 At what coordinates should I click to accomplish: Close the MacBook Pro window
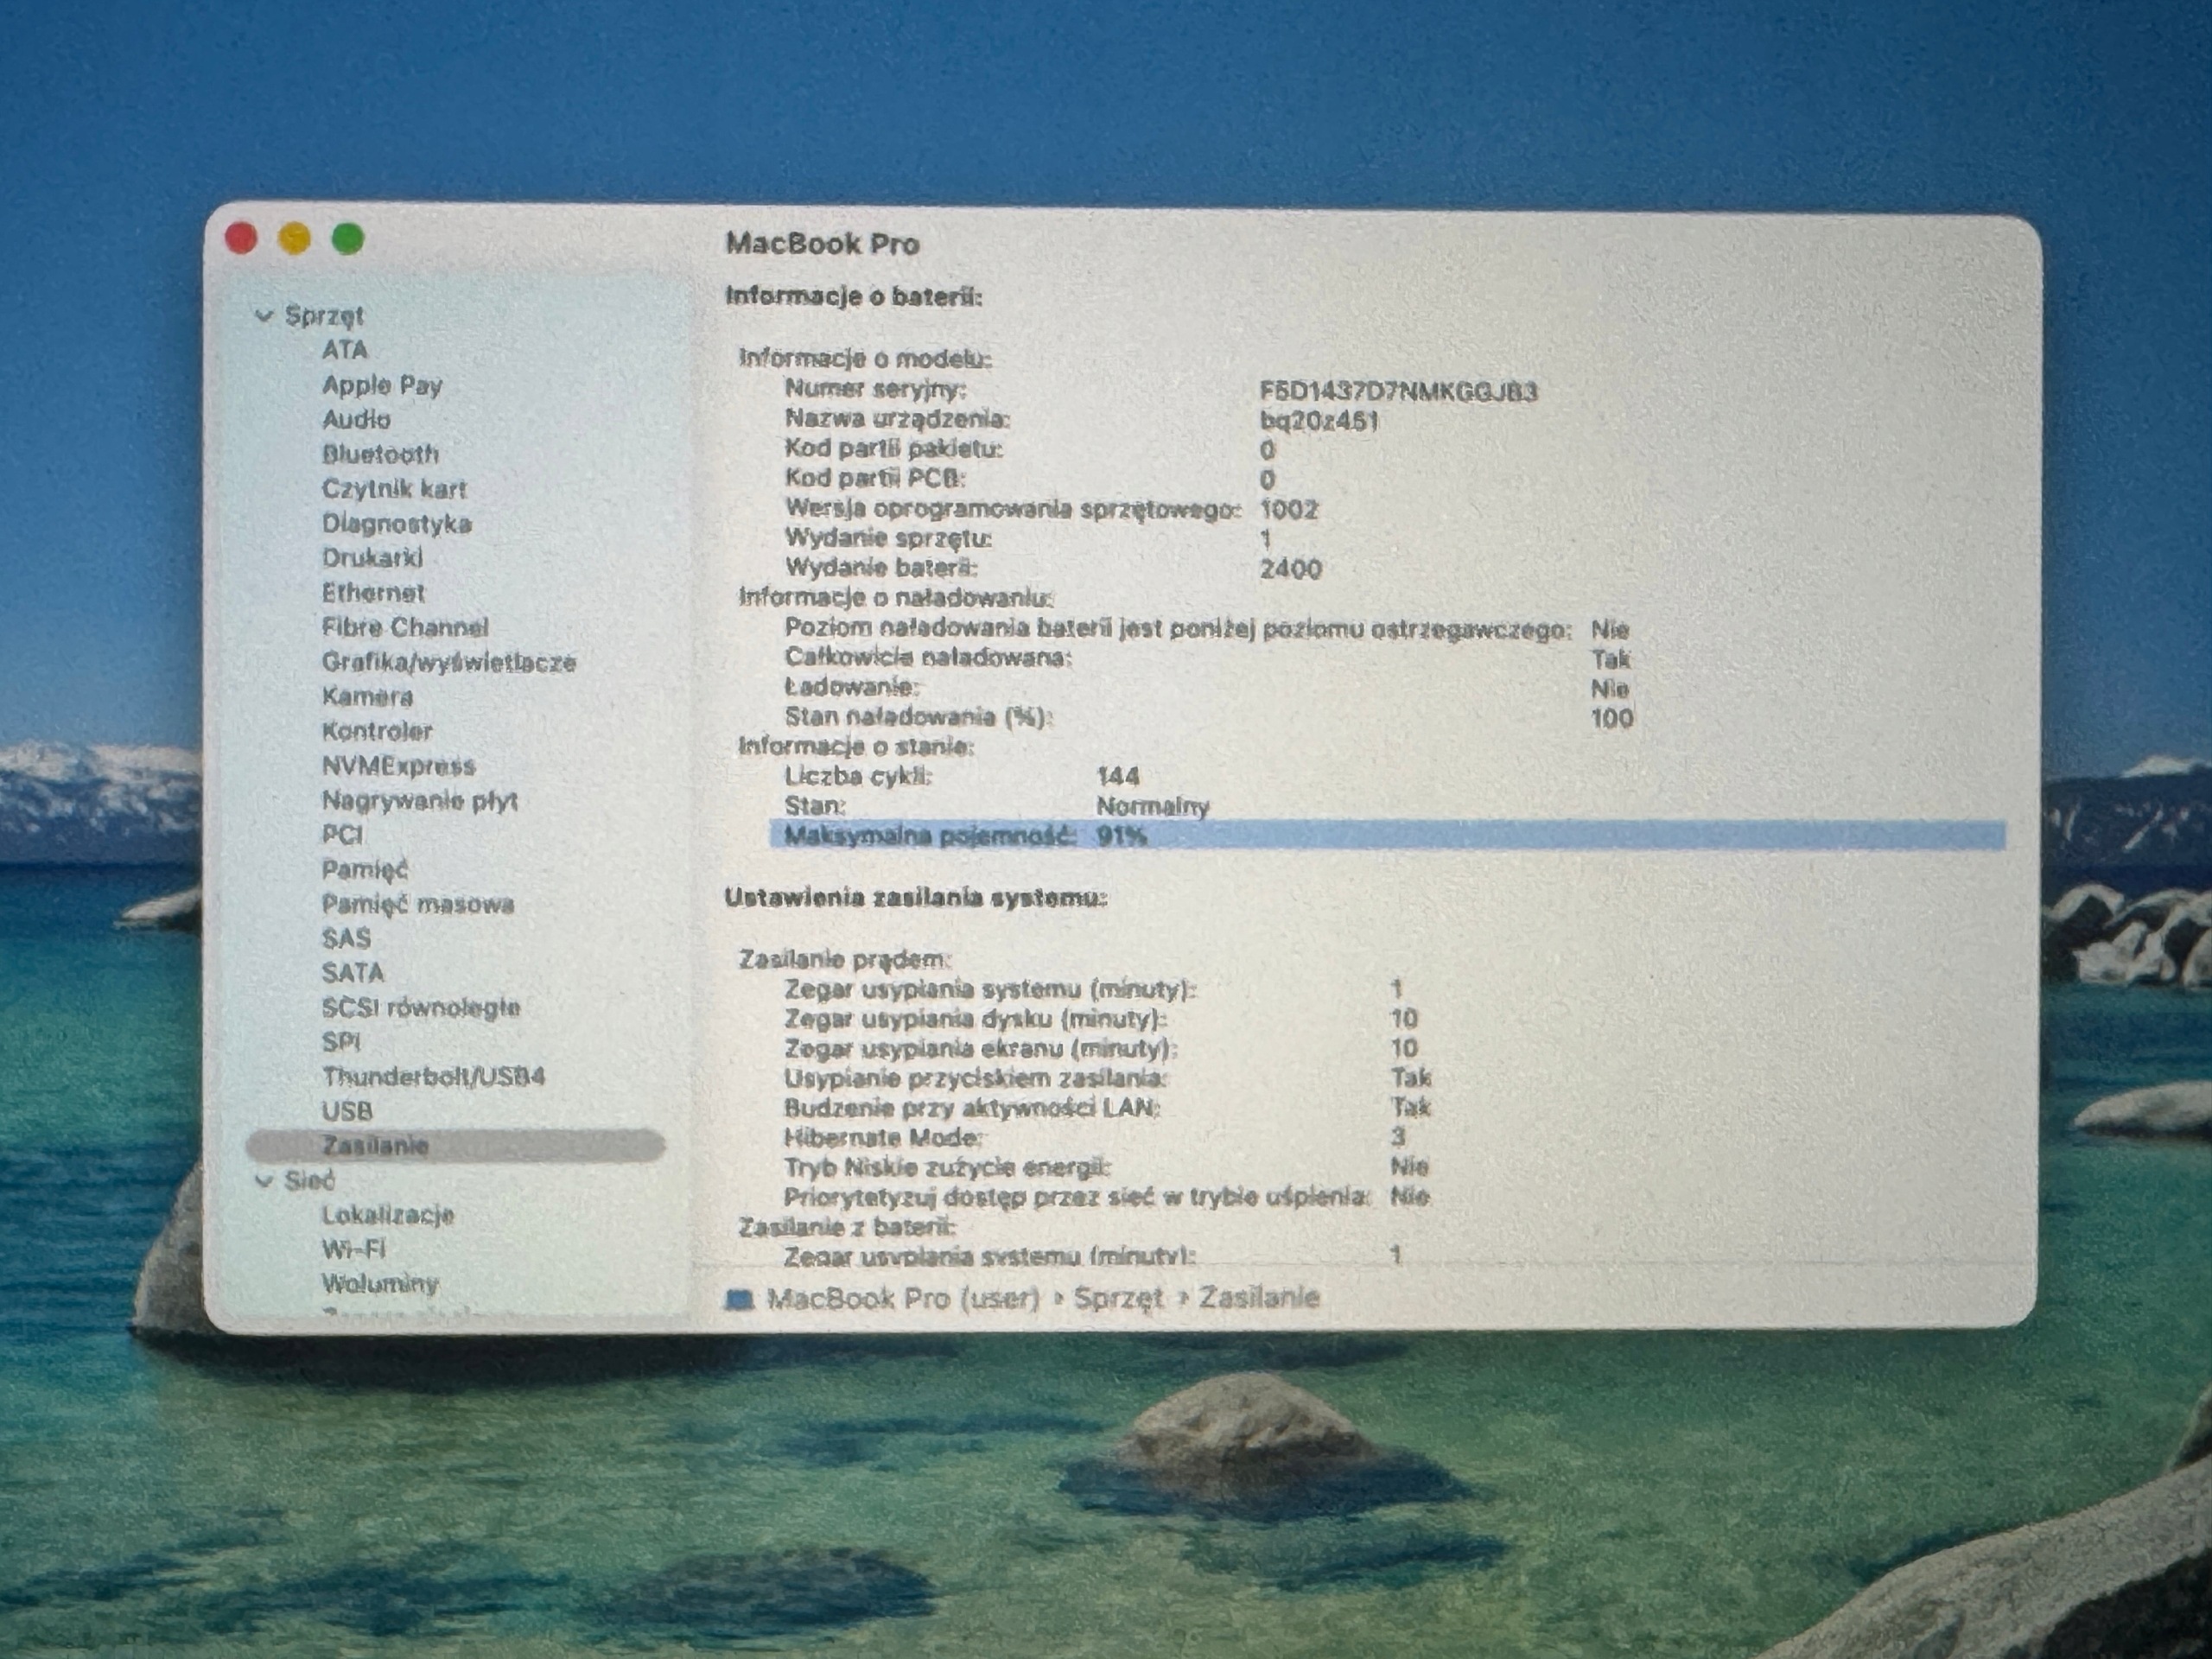[242, 239]
